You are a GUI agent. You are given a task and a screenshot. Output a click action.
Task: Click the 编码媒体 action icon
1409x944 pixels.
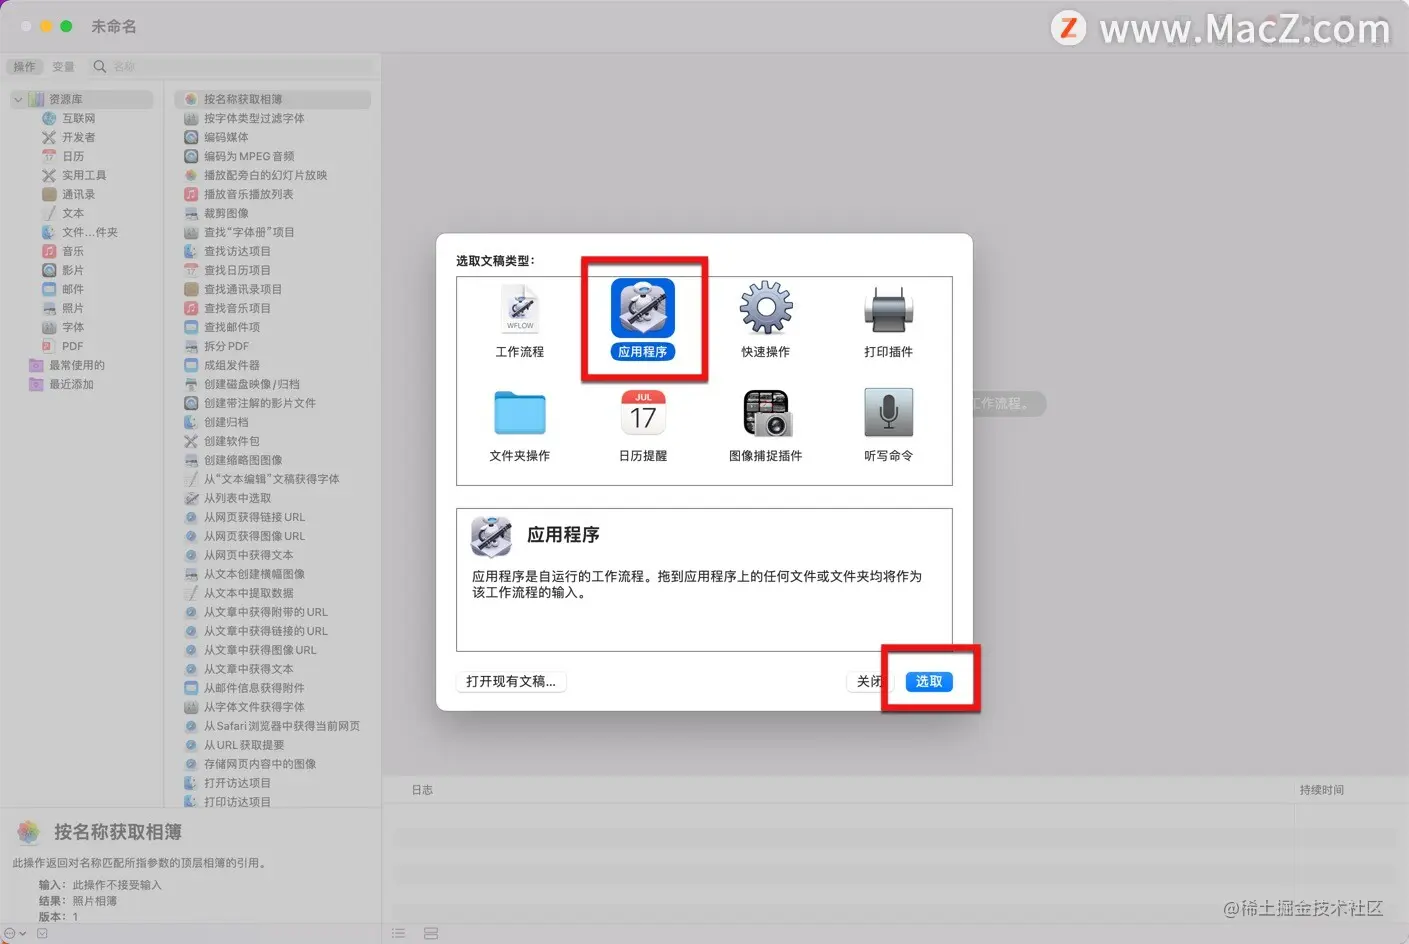(x=191, y=137)
